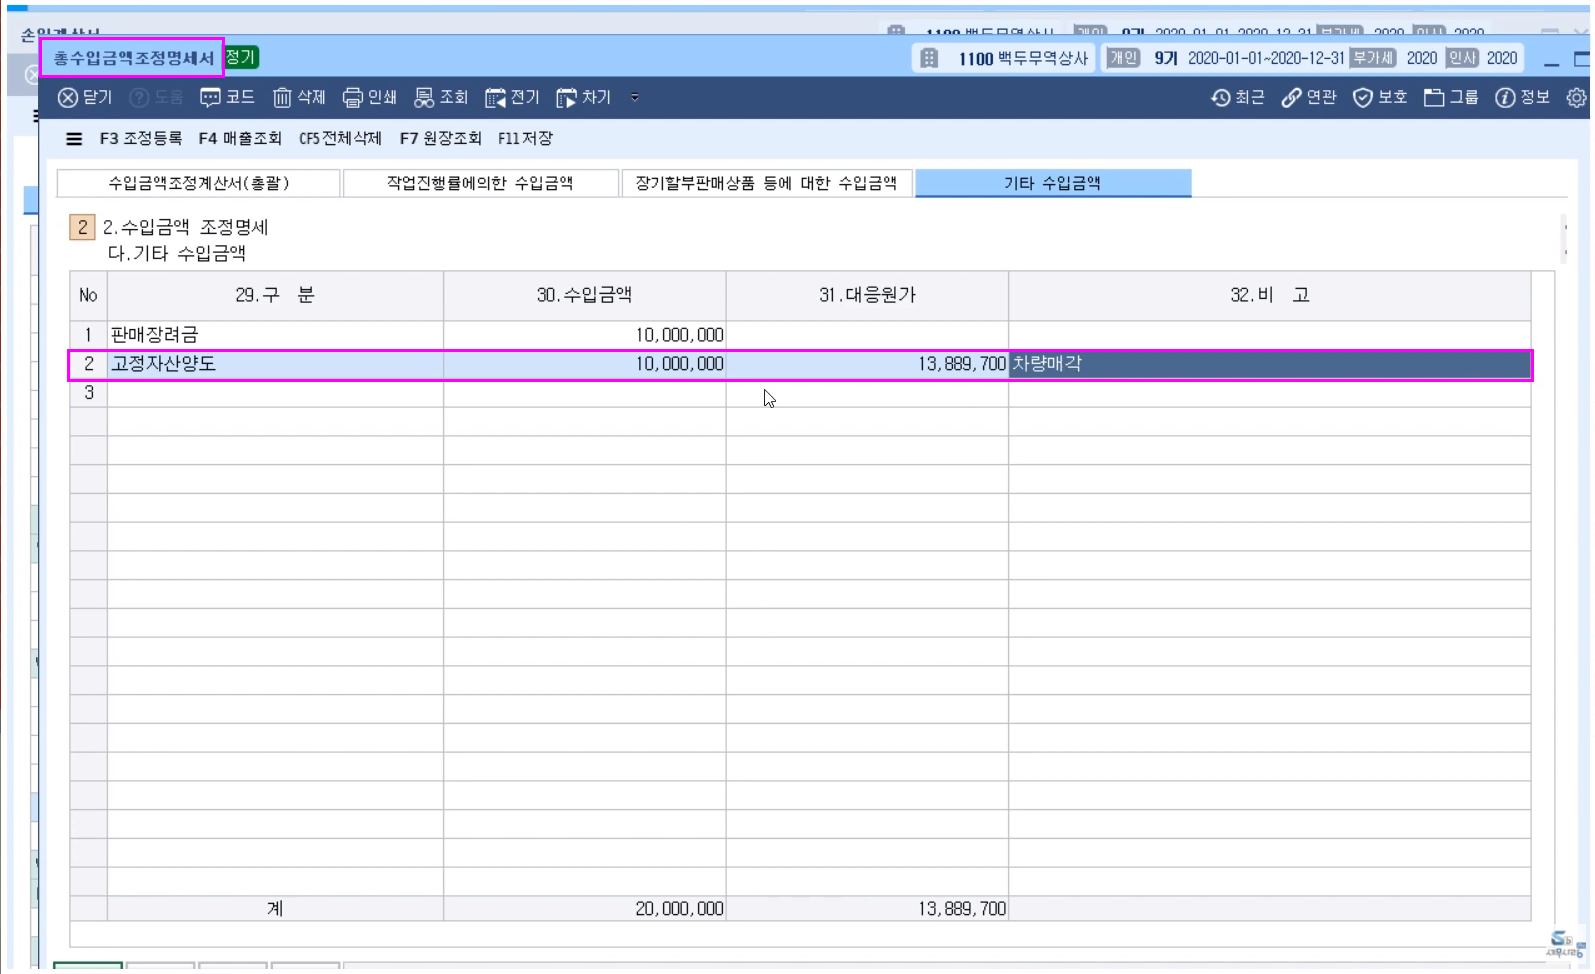This screenshot has height=974, width=1595.
Task: Click the 조회 search icon
Action: pyautogui.click(x=424, y=98)
